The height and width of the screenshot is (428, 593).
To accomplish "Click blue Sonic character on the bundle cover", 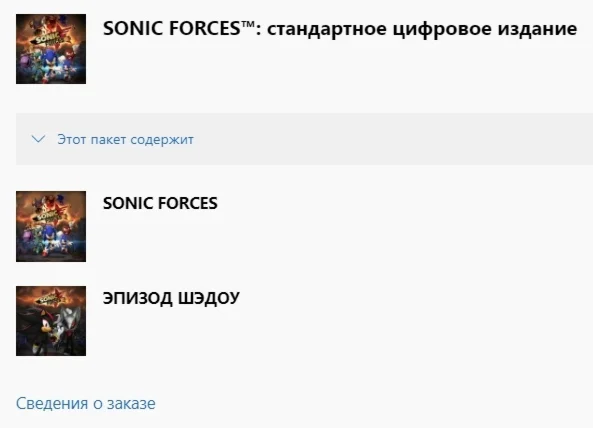I will click(48, 65).
